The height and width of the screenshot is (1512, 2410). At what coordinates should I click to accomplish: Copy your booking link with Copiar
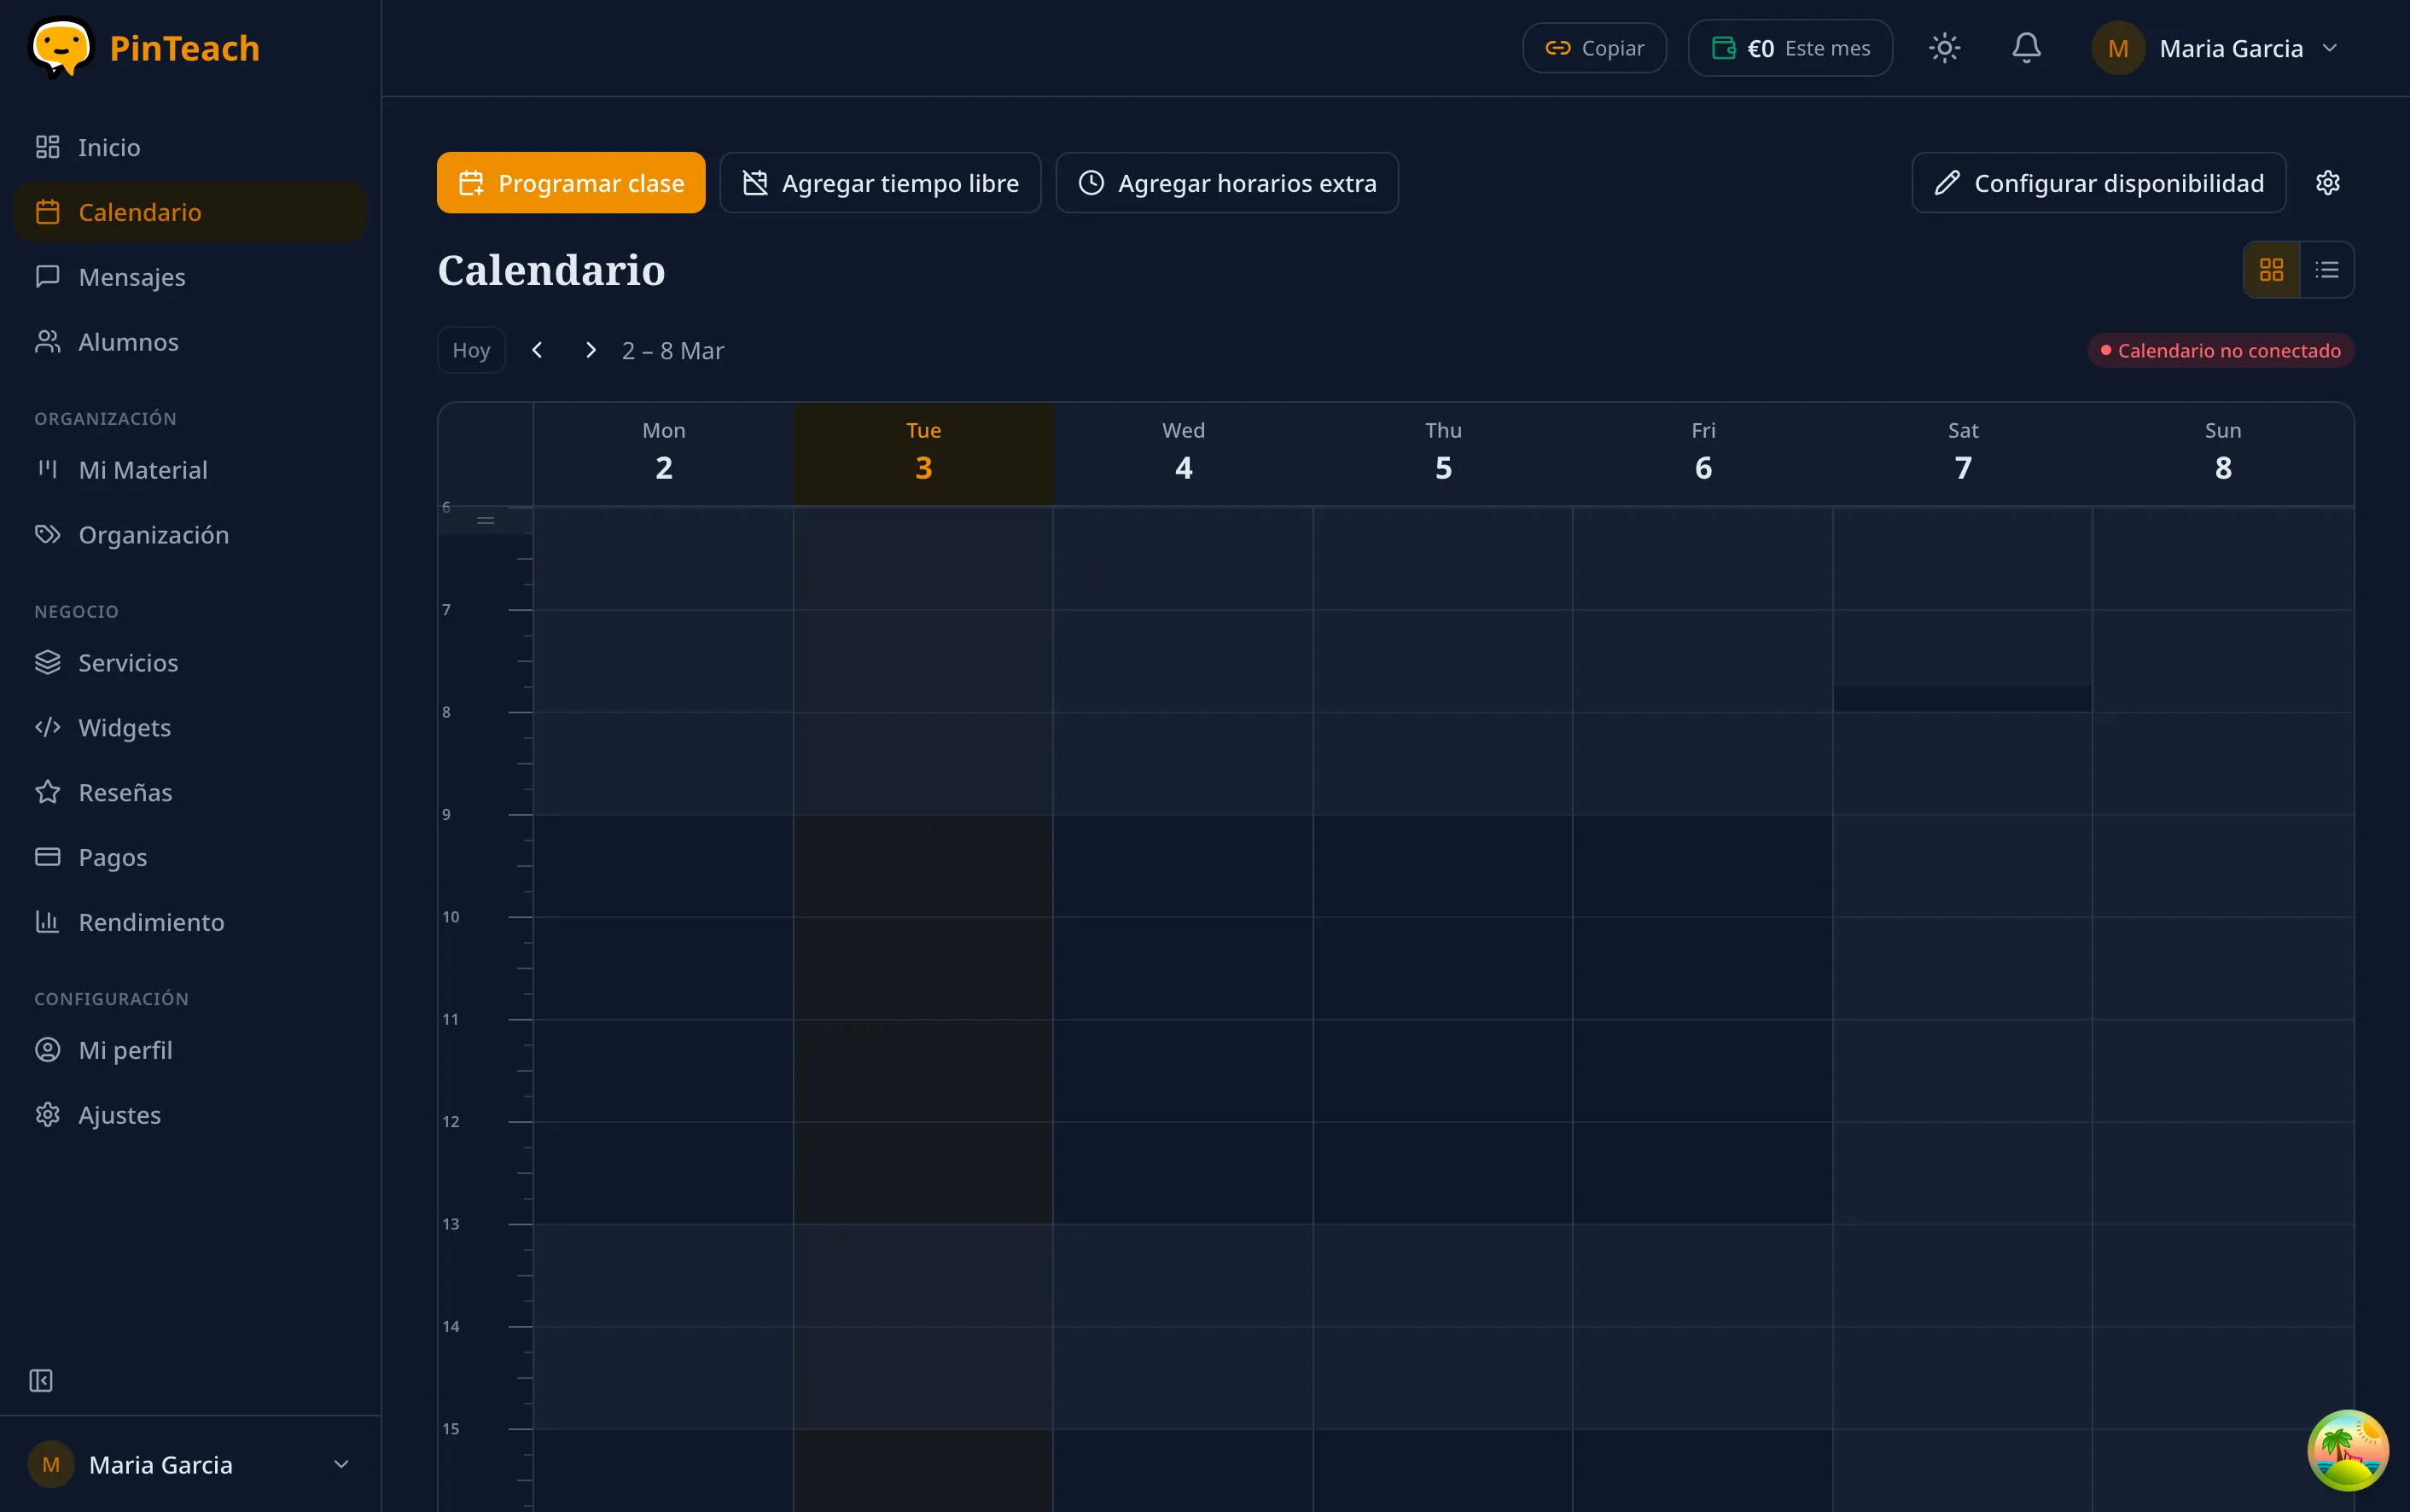click(x=1593, y=47)
